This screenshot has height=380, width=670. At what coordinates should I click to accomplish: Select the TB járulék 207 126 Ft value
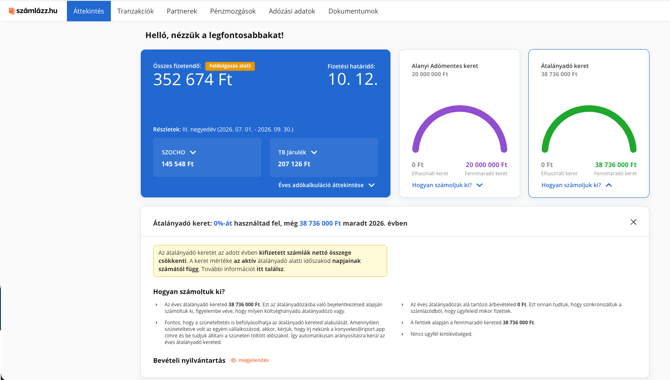coord(294,164)
